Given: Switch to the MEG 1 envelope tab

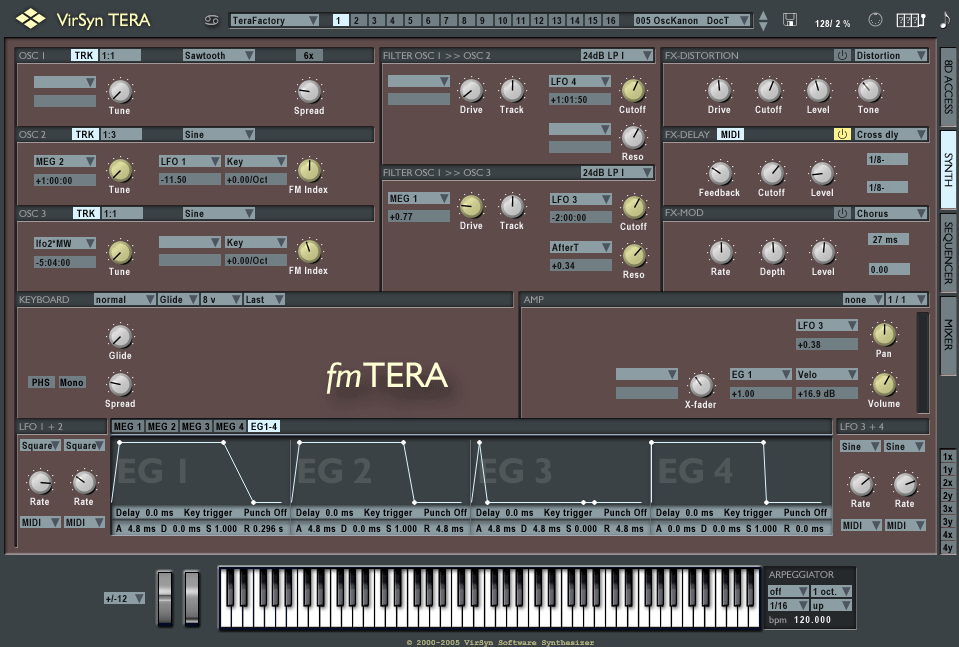Looking at the screenshot, I should pos(127,426).
